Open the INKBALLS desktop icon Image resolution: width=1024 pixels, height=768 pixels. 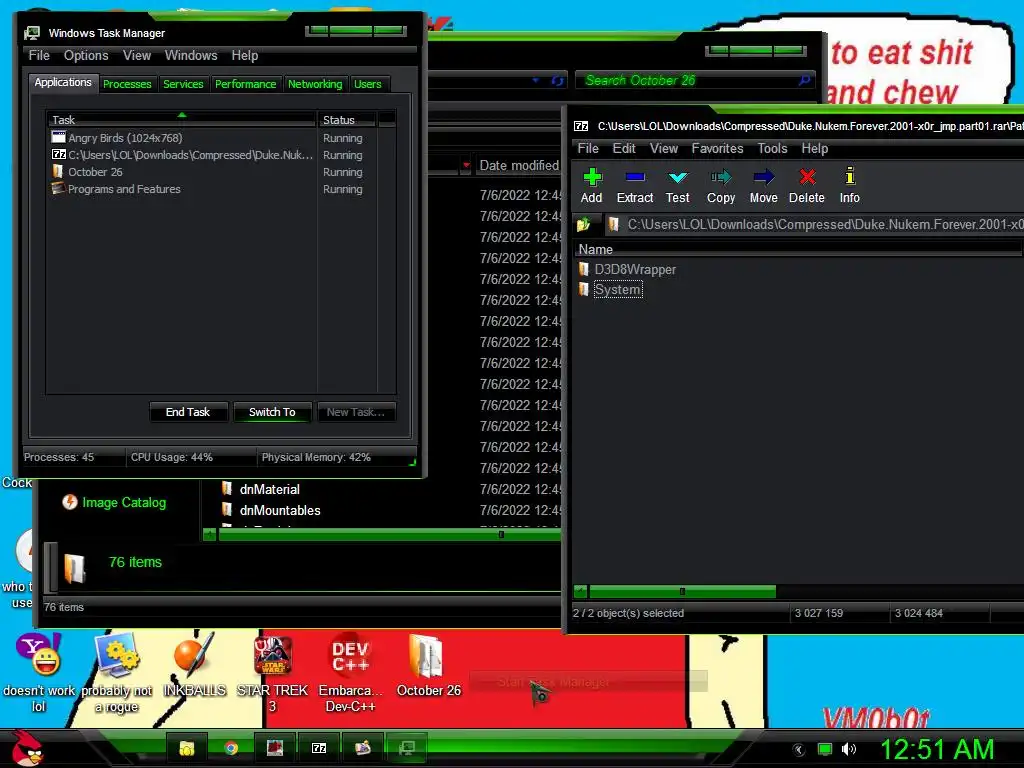[194, 663]
